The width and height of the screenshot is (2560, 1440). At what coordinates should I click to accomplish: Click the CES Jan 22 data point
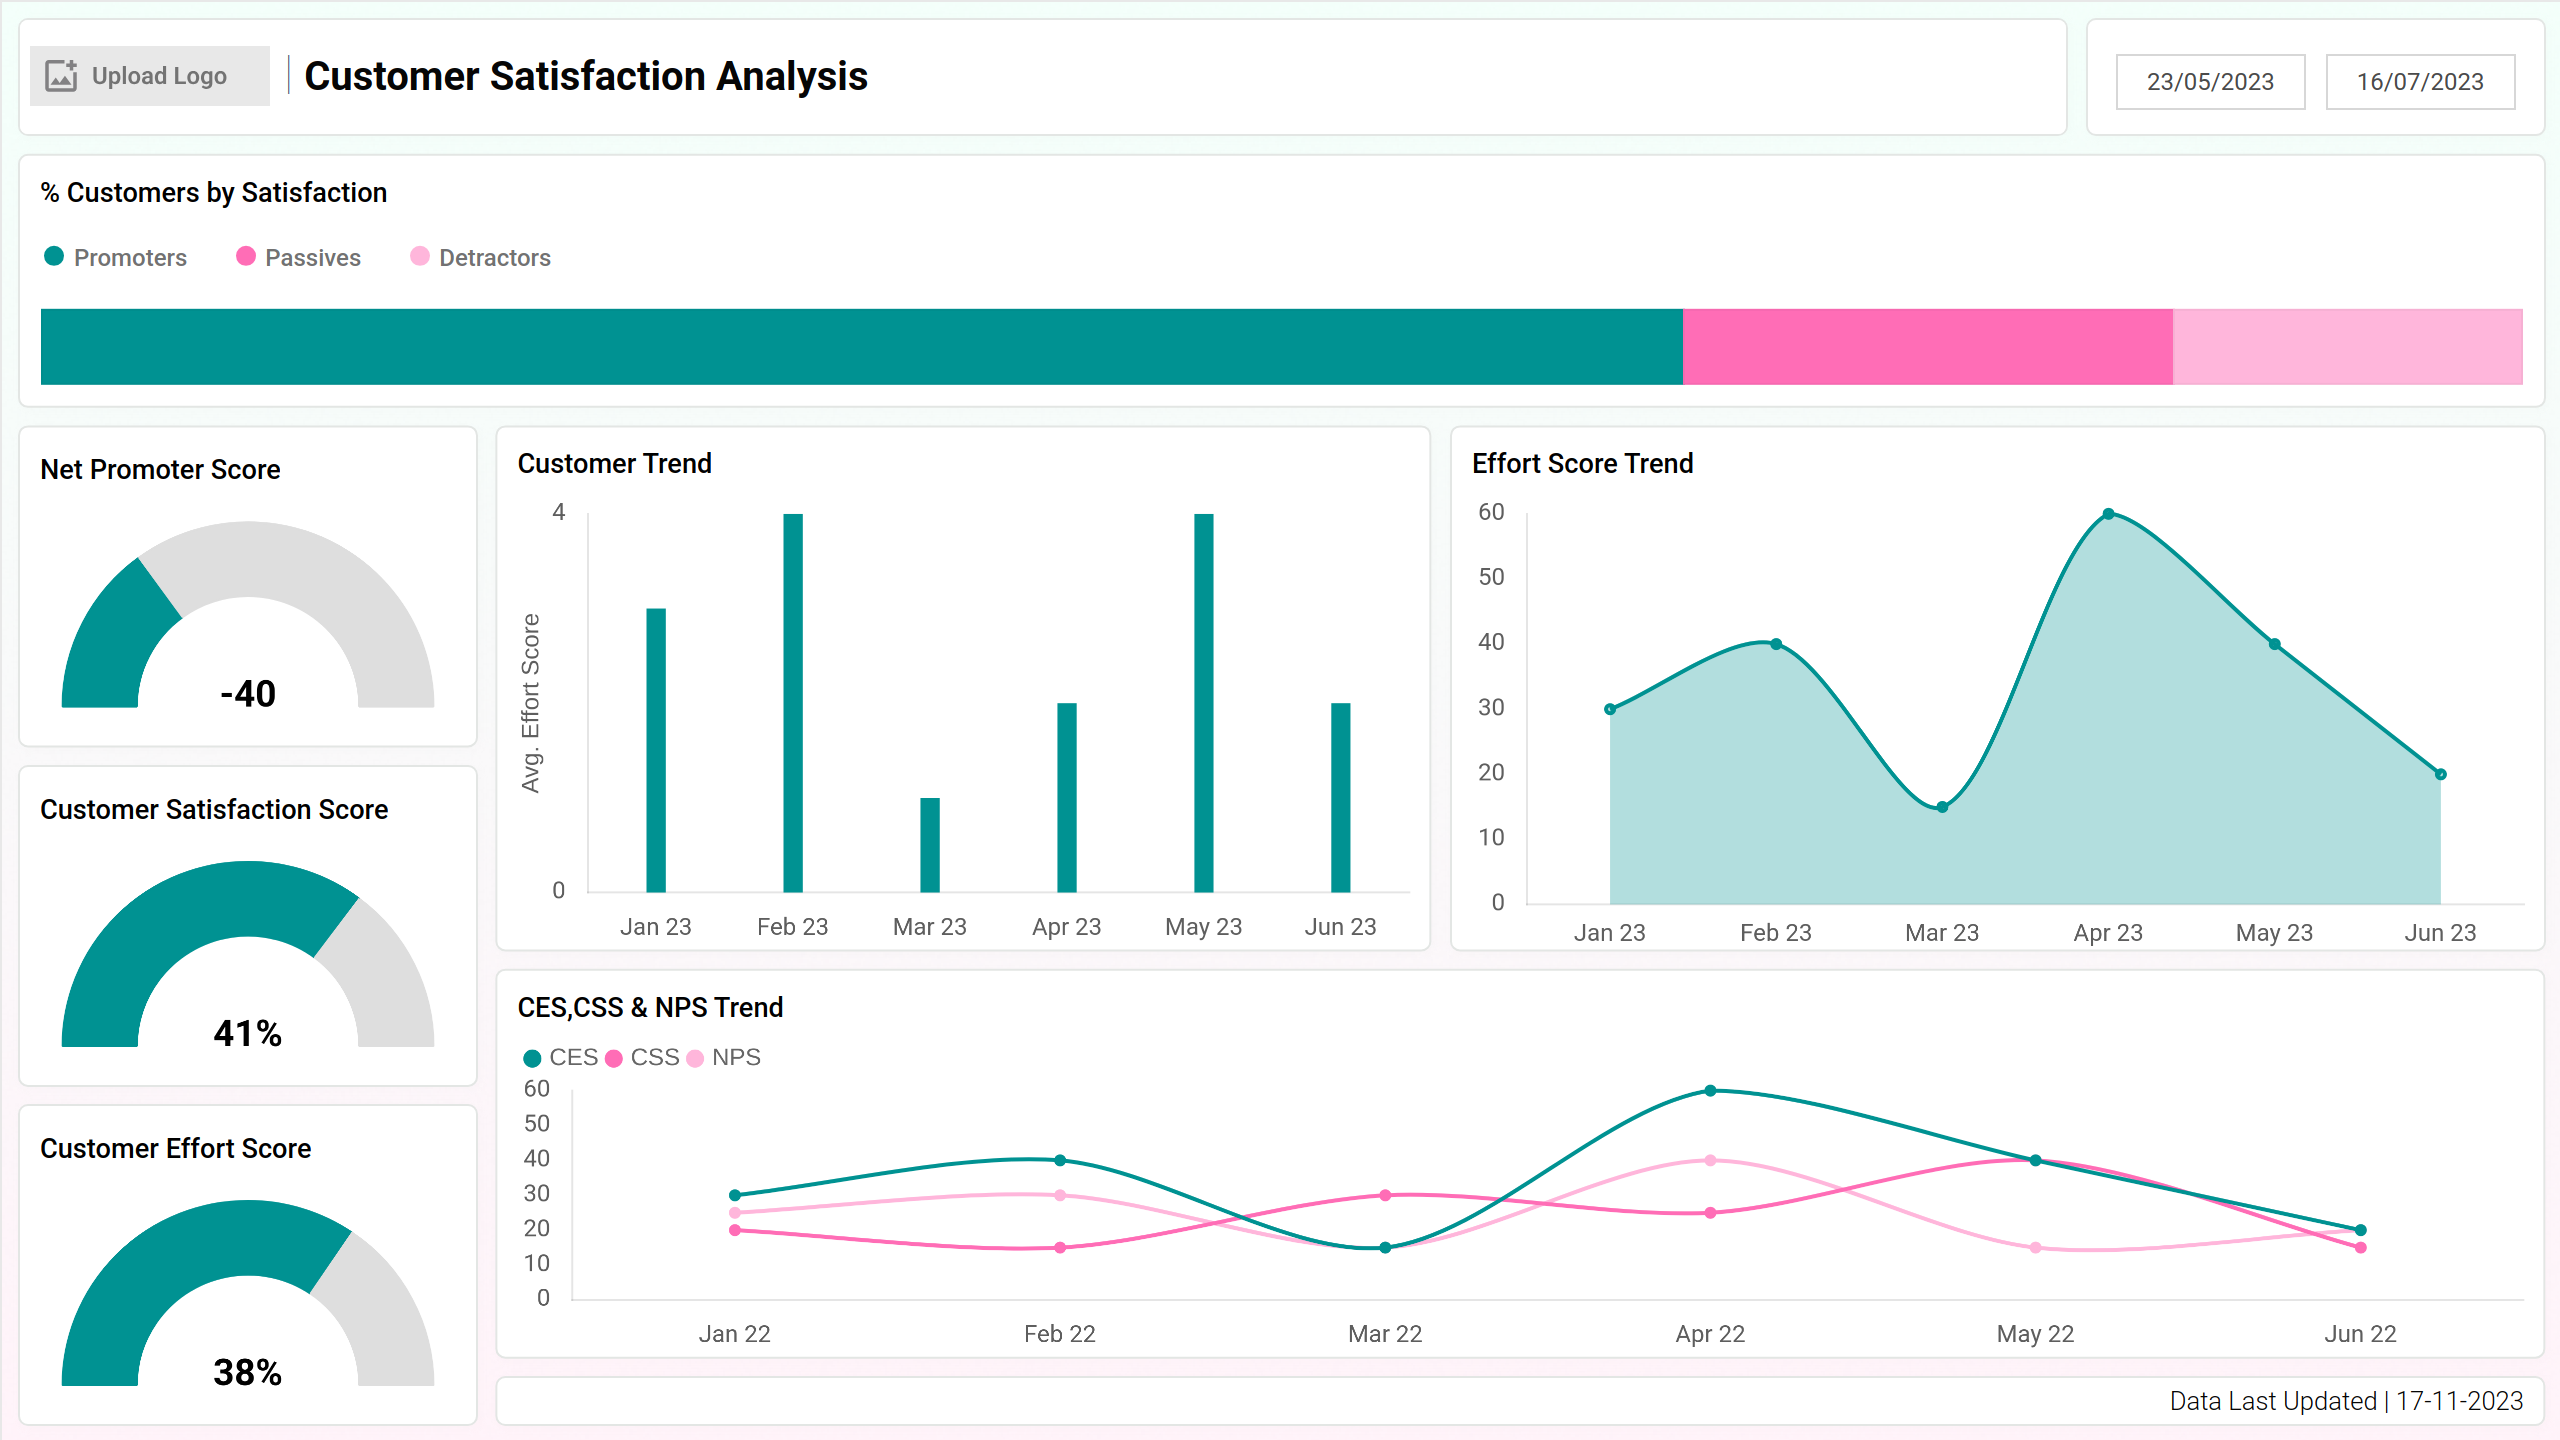735,1195
